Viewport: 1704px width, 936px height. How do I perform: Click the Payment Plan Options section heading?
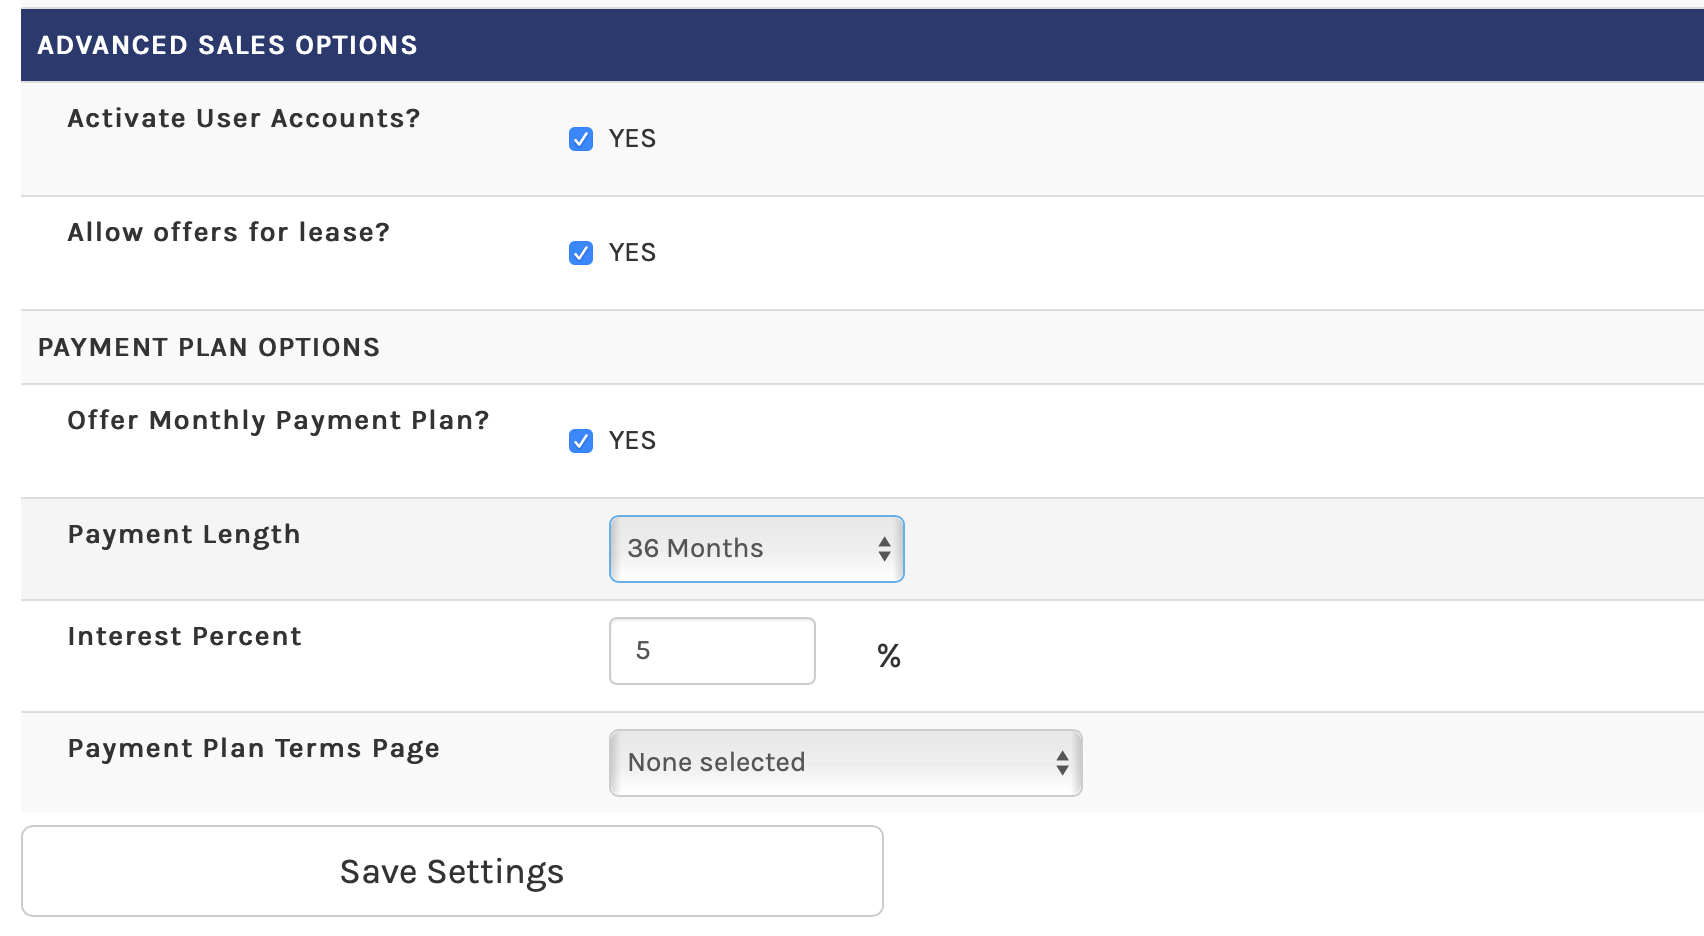[209, 347]
